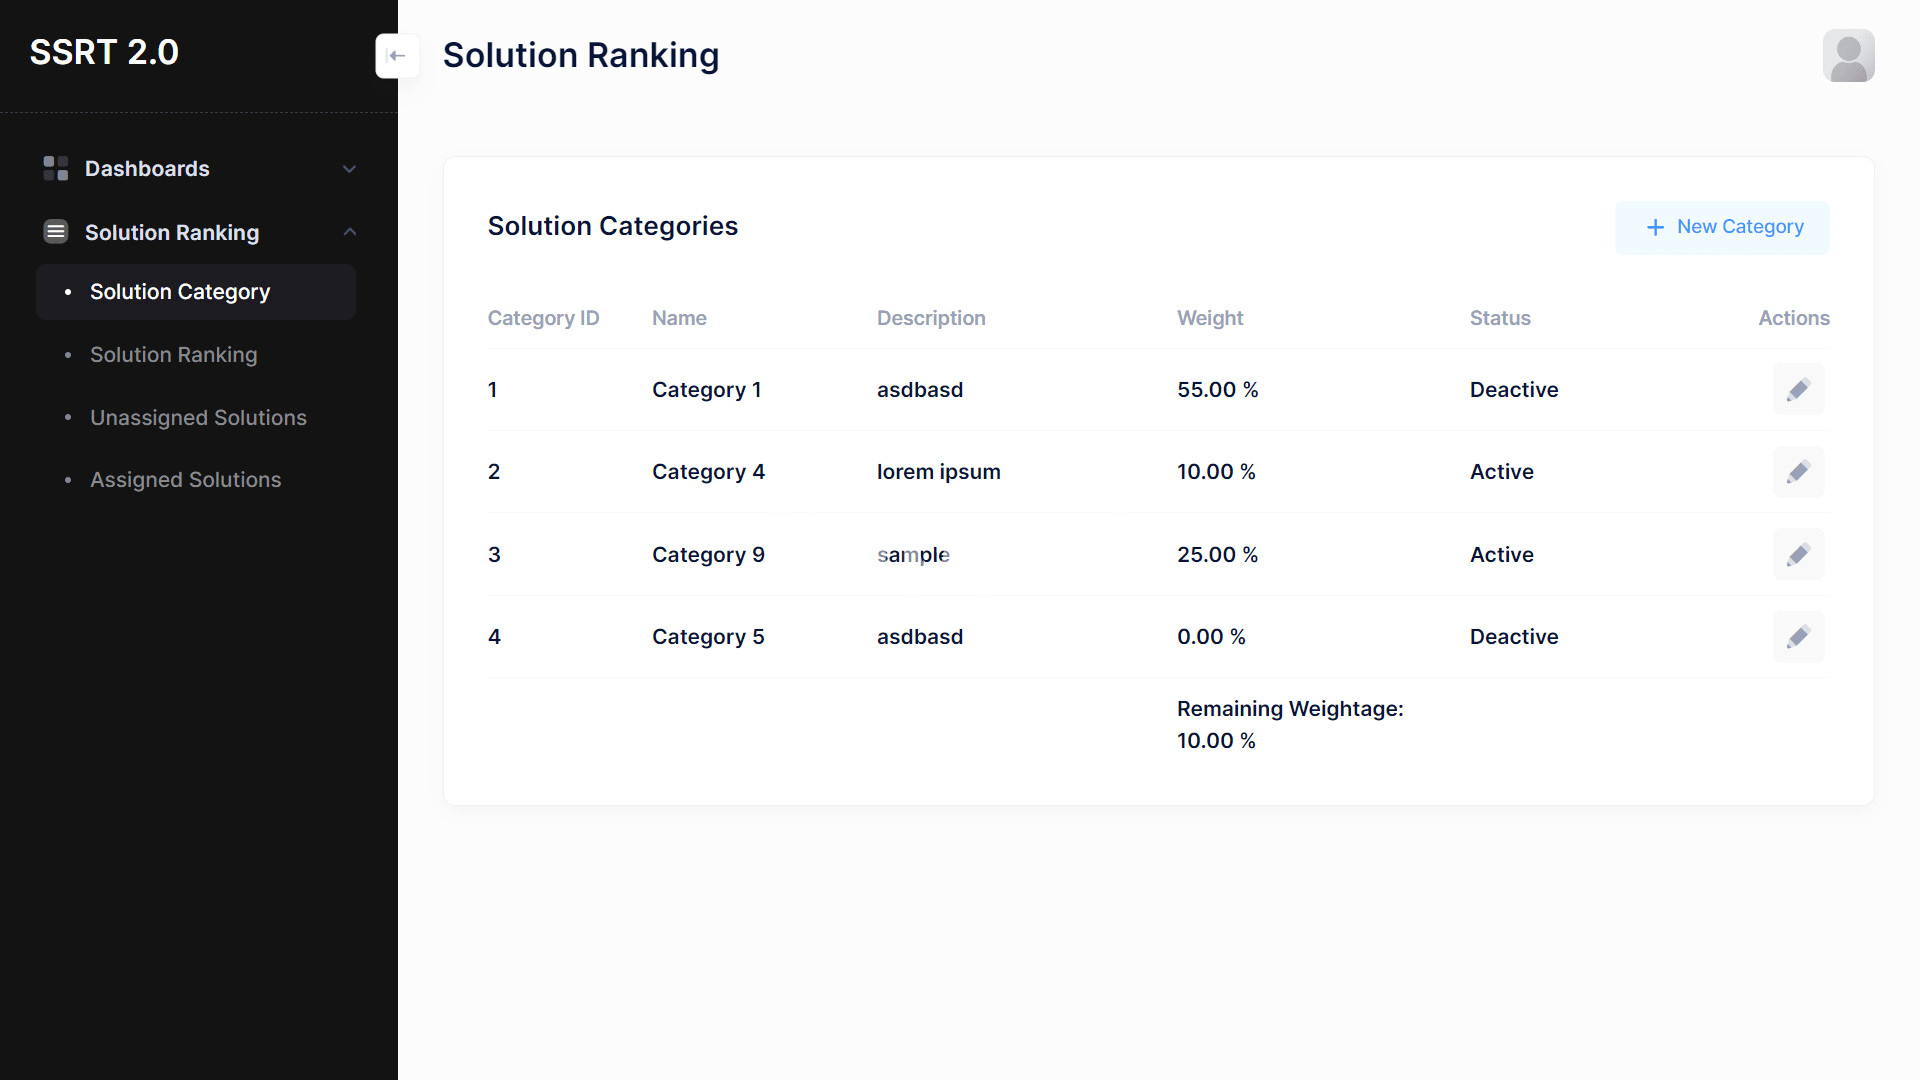Viewport: 1920px width, 1080px height.
Task: Click New Category button
Action: pos(1722,228)
